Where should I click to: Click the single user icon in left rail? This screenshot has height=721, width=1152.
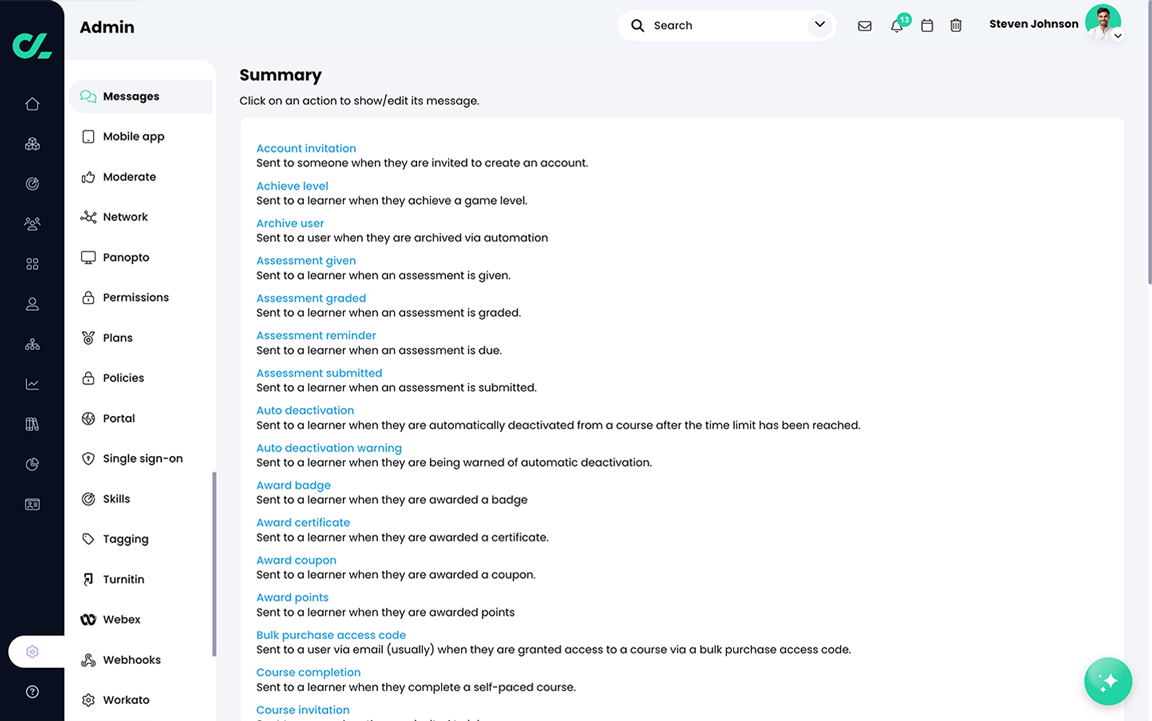pos(32,304)
